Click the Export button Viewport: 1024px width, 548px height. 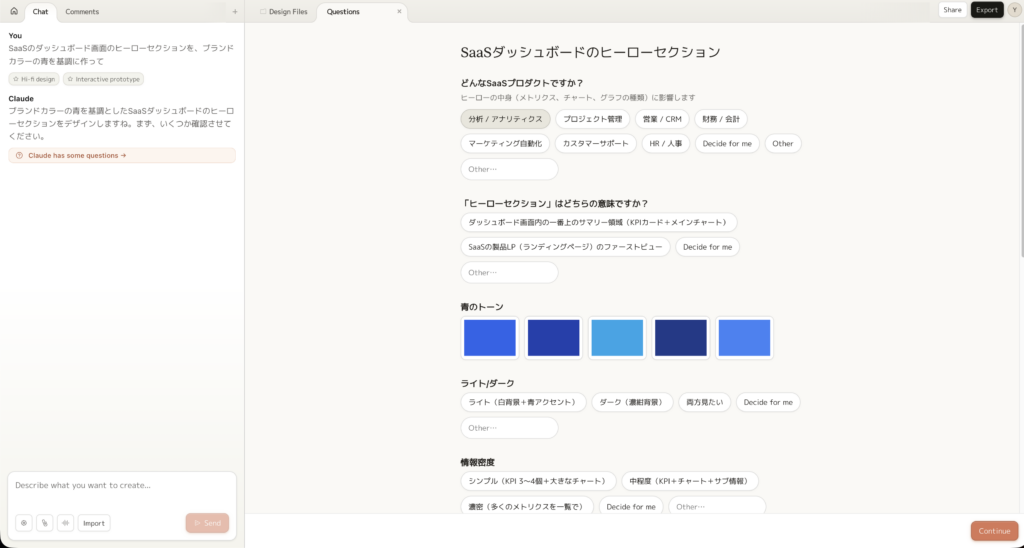pos(987,10)
